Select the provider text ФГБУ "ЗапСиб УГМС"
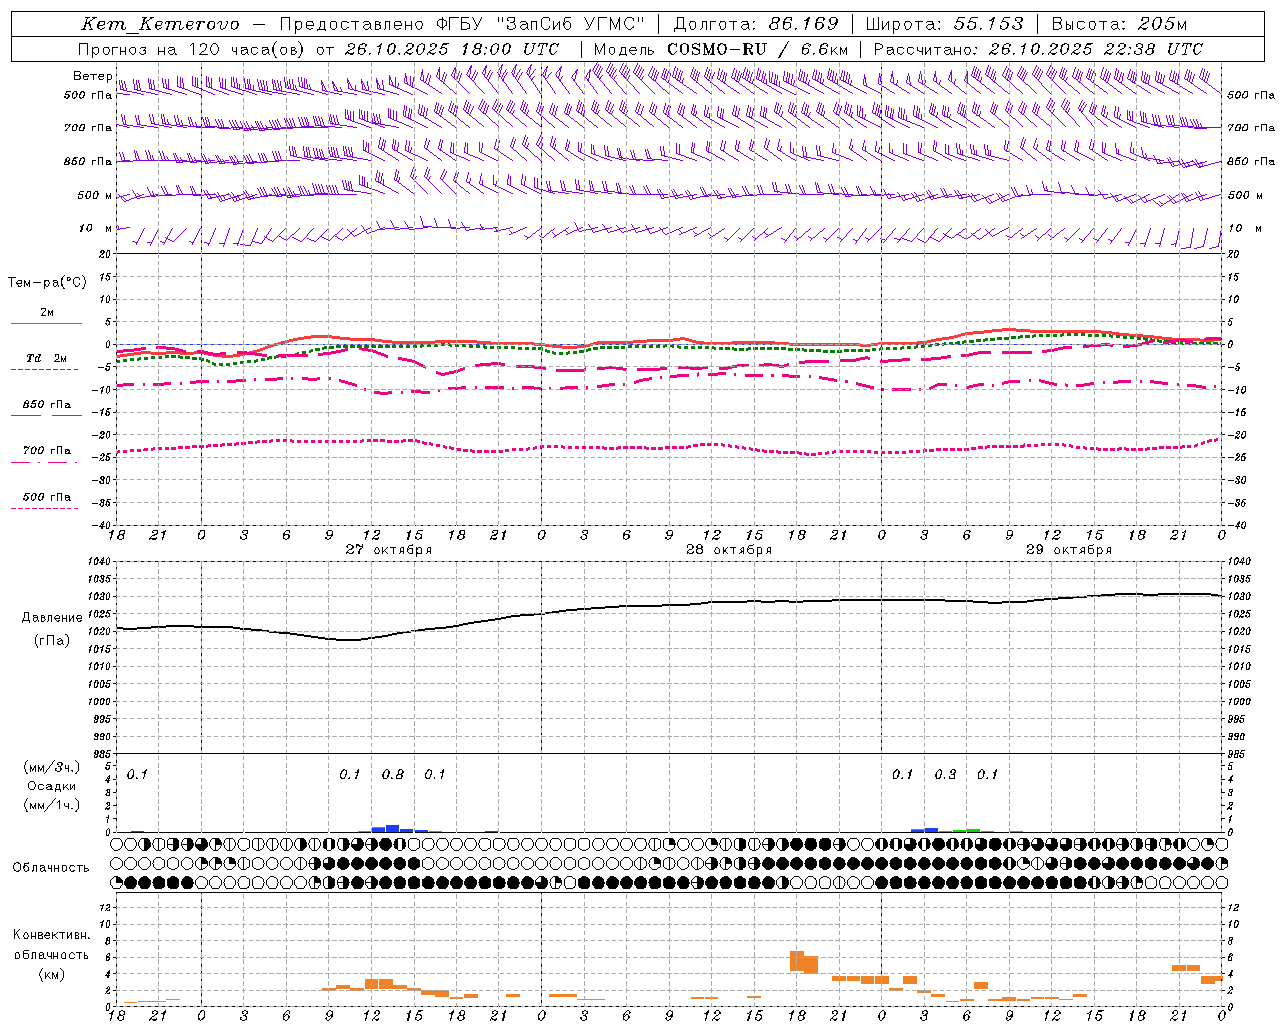 (541, 24)
